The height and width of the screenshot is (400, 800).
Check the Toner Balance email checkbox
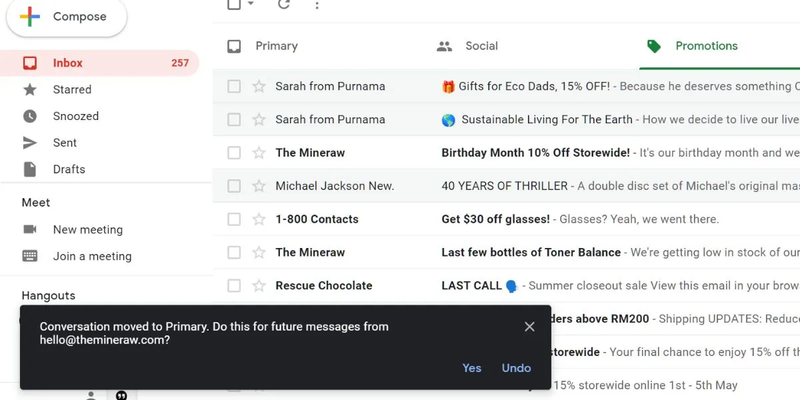(x=234, y=252)
